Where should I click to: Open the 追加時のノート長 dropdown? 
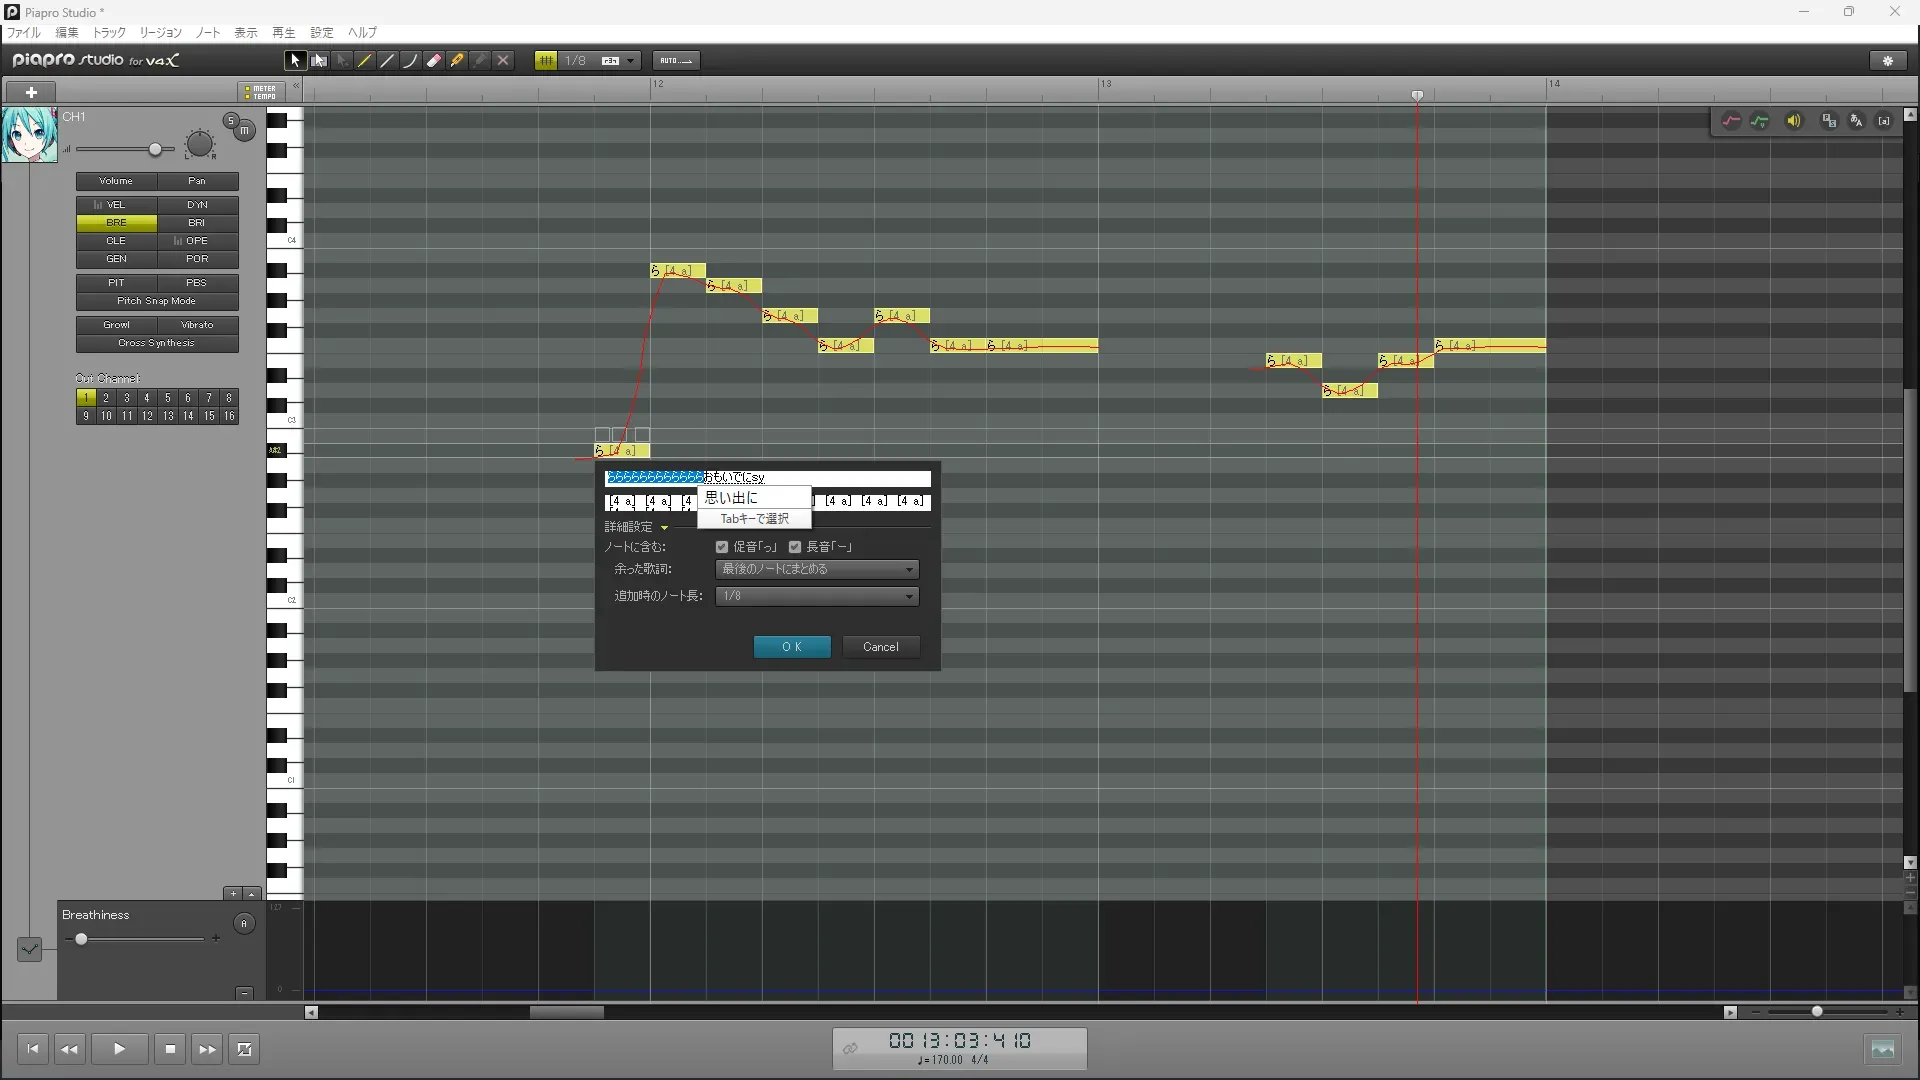click(817, 596)
